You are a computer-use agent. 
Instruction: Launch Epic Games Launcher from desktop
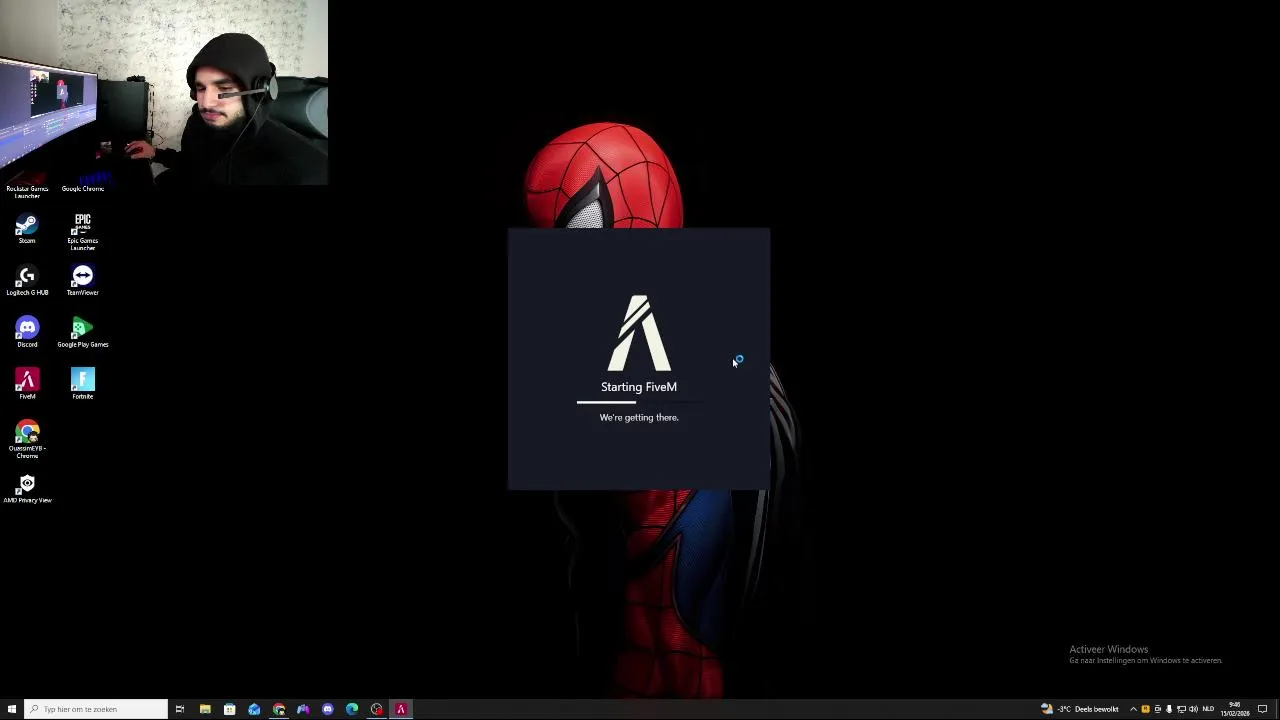pos(83,231)
